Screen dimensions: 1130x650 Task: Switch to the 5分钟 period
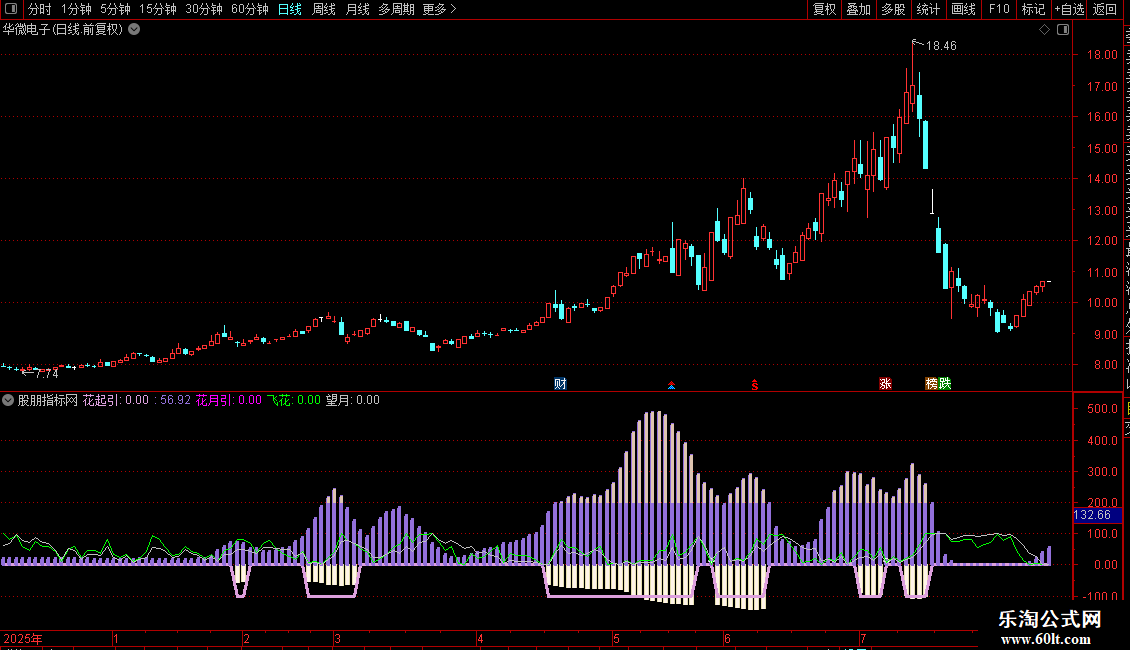pyautogui.click(x=115, y=9)
